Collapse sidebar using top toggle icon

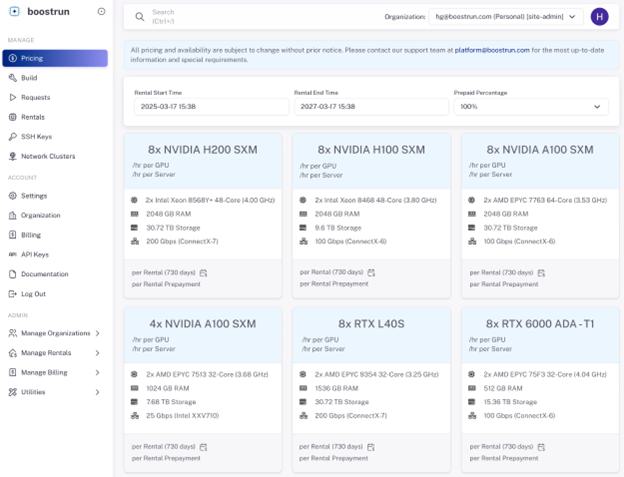pos(101,12)
